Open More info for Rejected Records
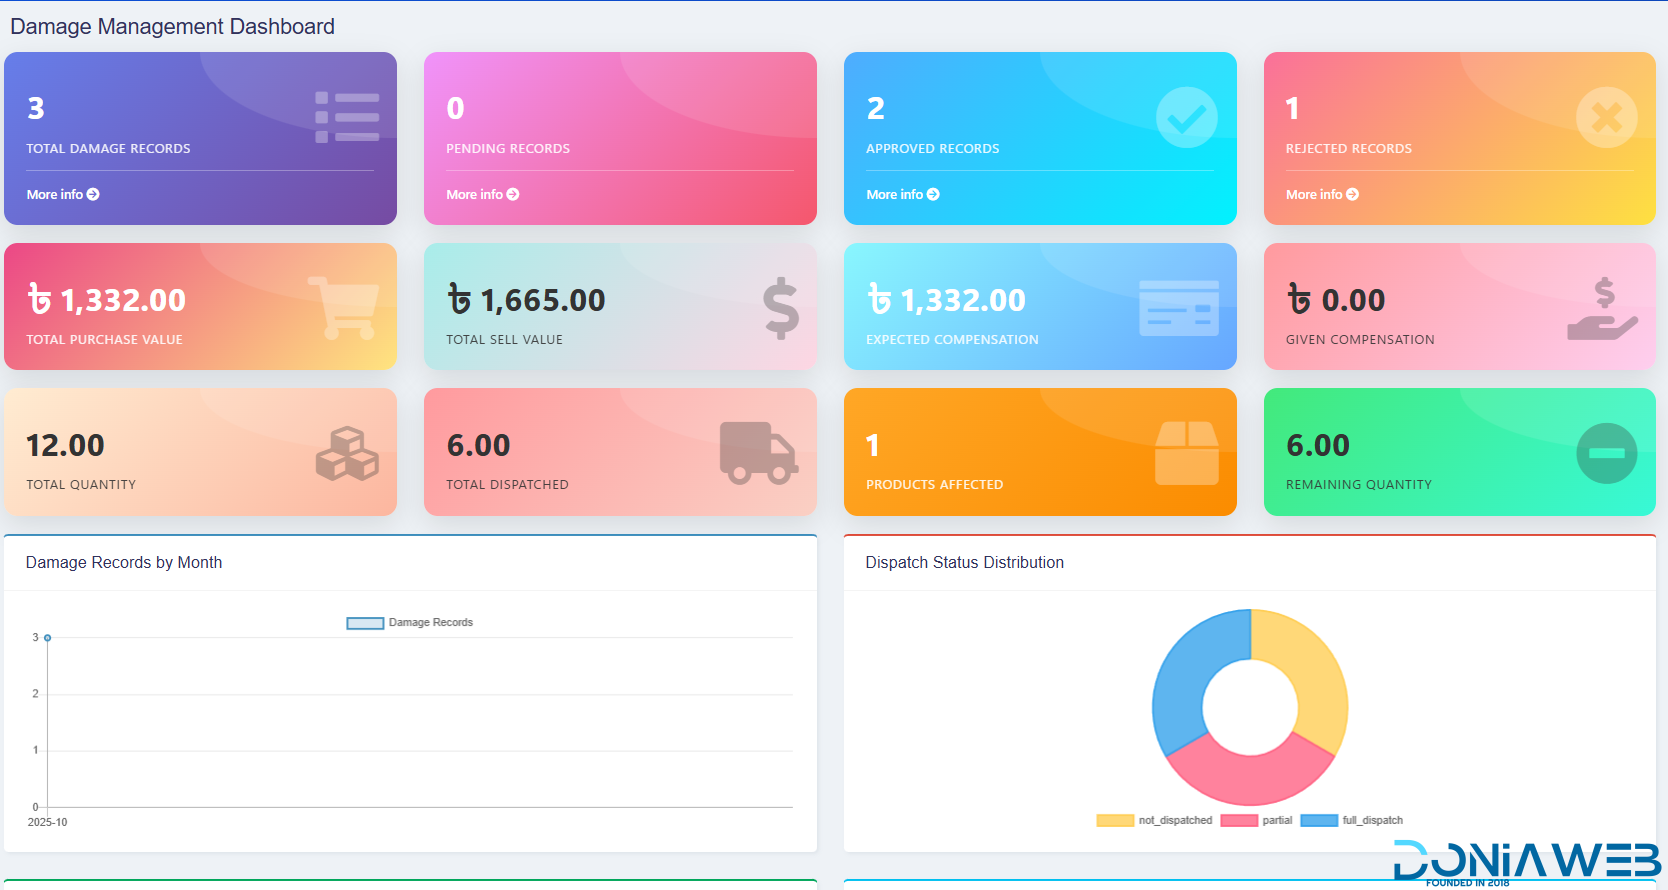1668x890 pixels. (1322, 195)
